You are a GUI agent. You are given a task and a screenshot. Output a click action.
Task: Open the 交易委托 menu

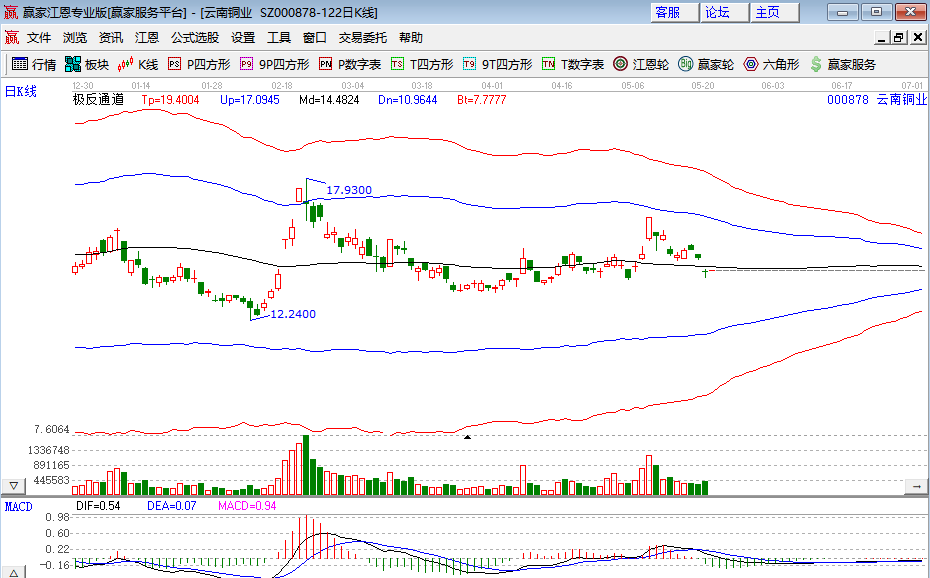pyautogui.click(x=363, y=38)
